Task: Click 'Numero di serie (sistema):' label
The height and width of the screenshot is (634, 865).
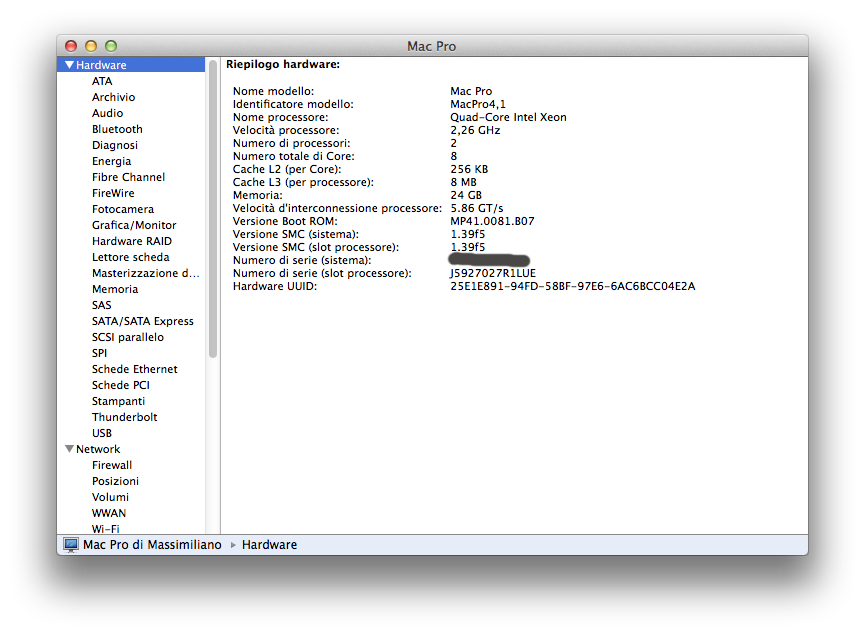Action: tap(302, 260)
